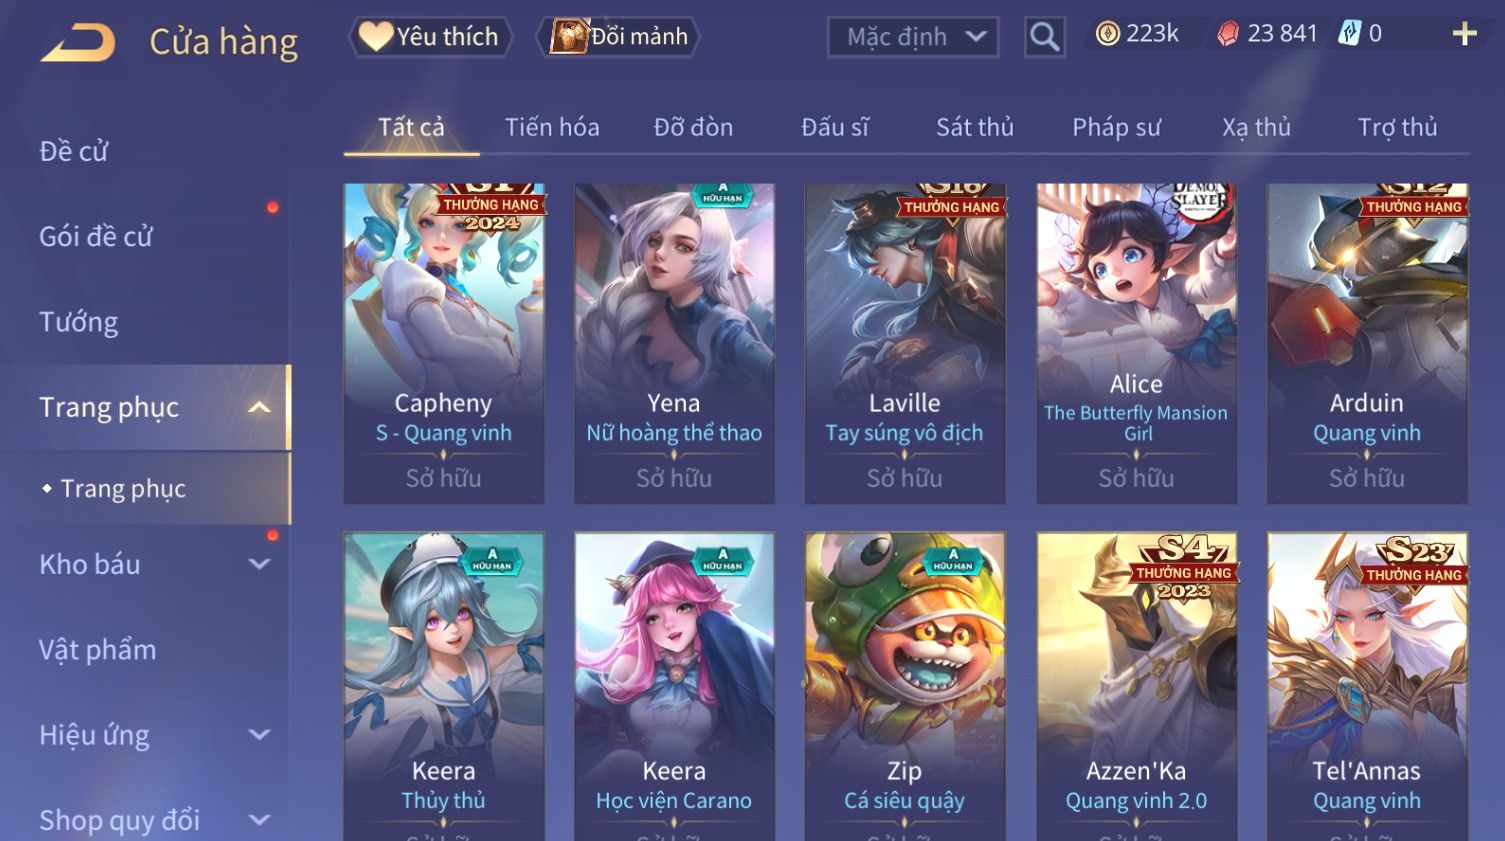Screen dimensions: 1505x841
Task: Switch to the Sát thủ tab
Action: point(975,127)
